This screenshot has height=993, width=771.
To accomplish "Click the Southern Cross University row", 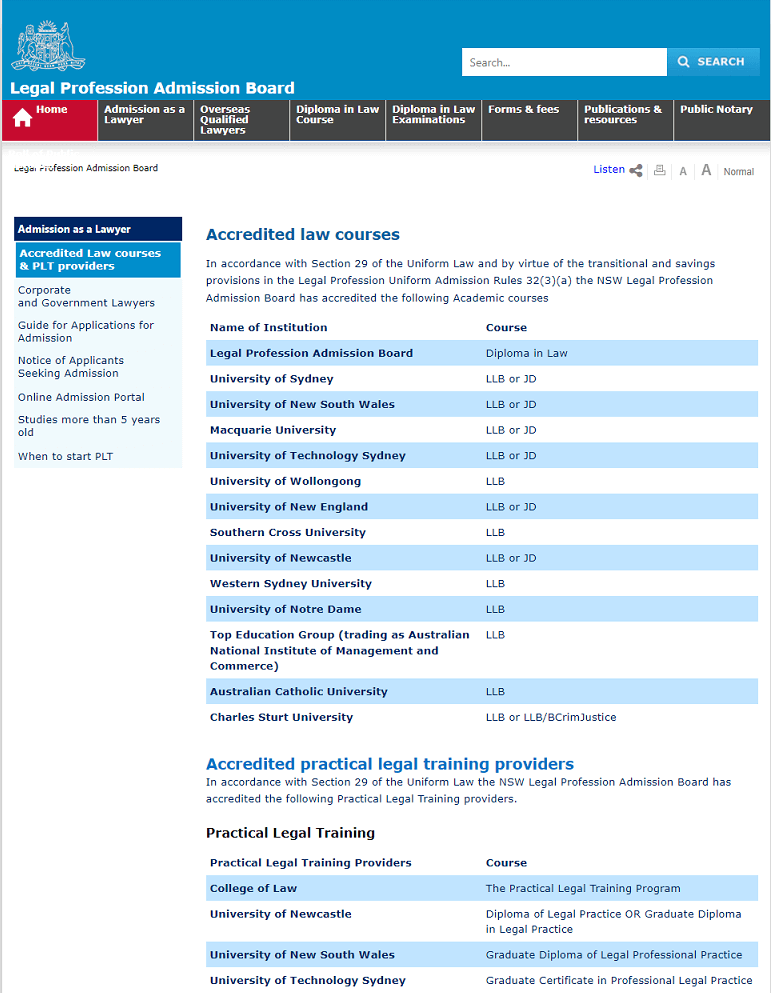I will (481, 533).
